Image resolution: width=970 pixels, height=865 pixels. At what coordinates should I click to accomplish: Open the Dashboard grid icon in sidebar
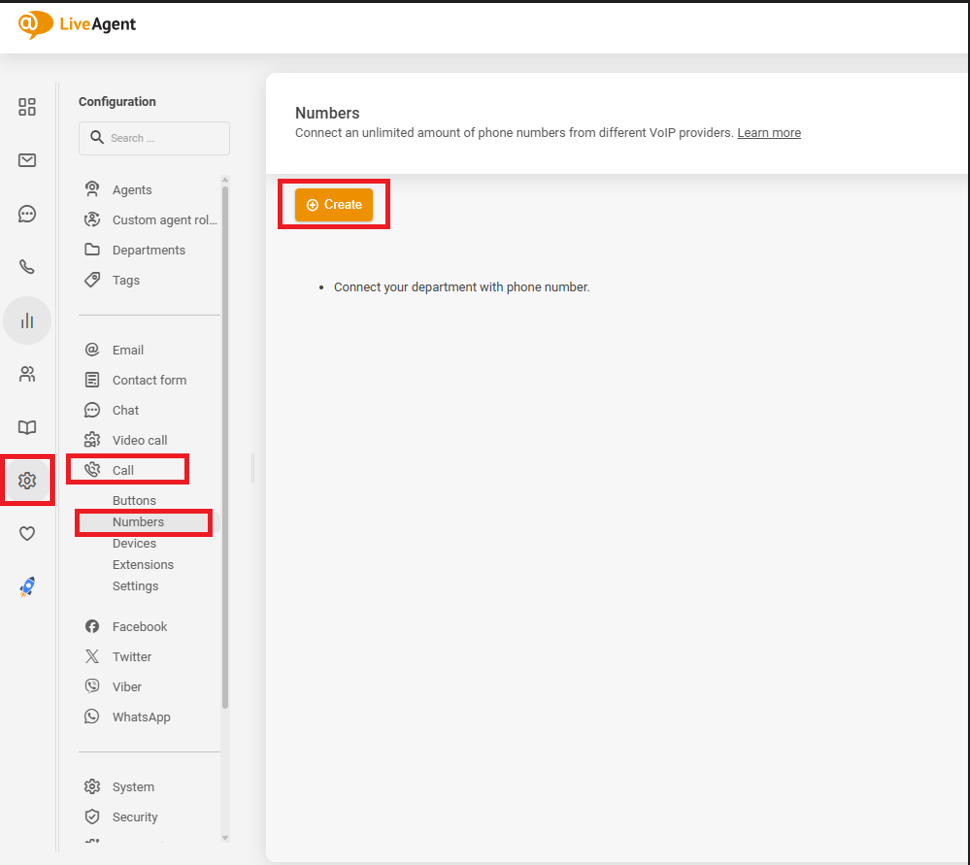pyautogui.click(x=27, y=107)
